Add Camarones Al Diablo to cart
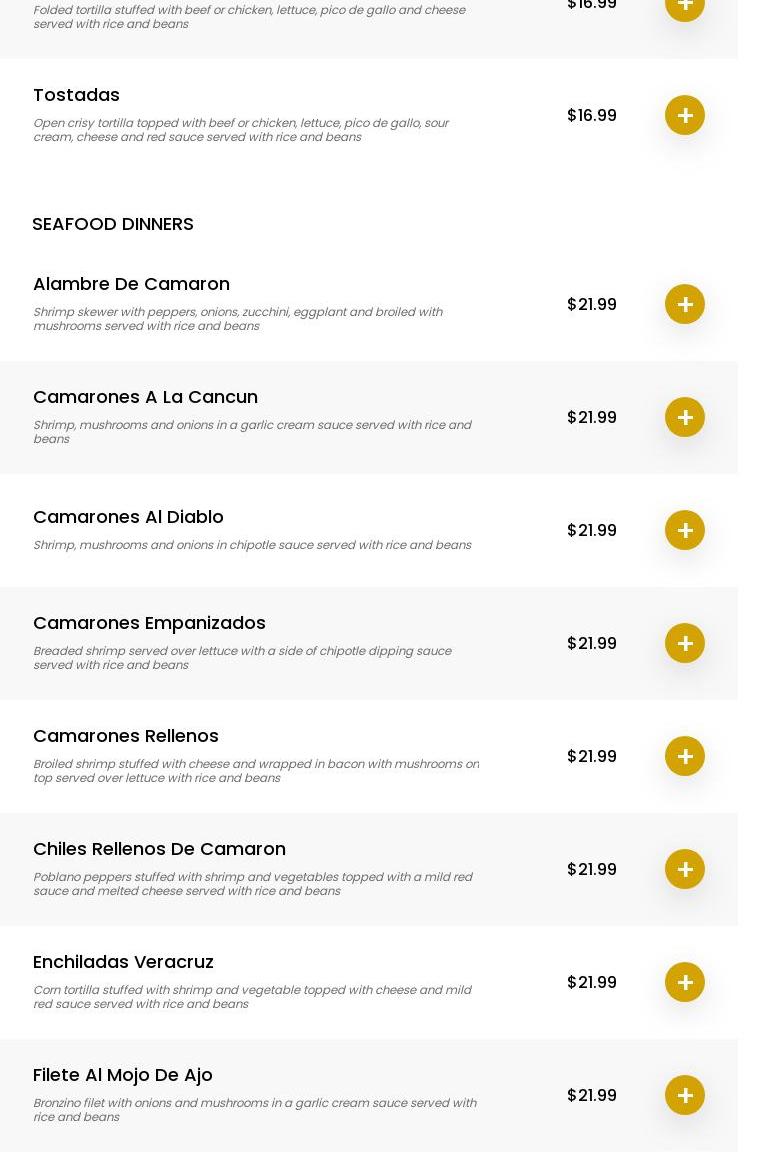Screen dimensions: 770x1159 [685, 530]
